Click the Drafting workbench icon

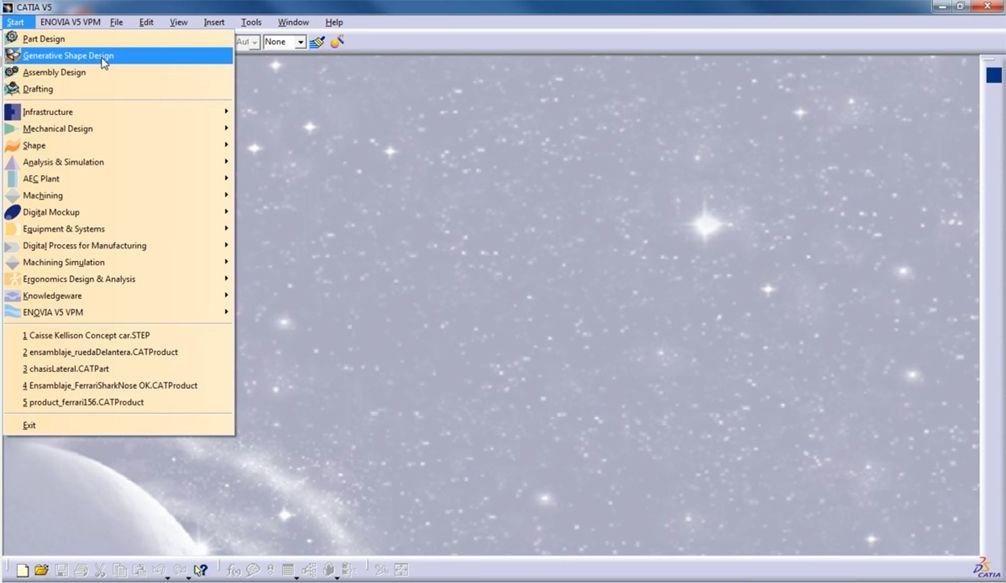point(12,89)
